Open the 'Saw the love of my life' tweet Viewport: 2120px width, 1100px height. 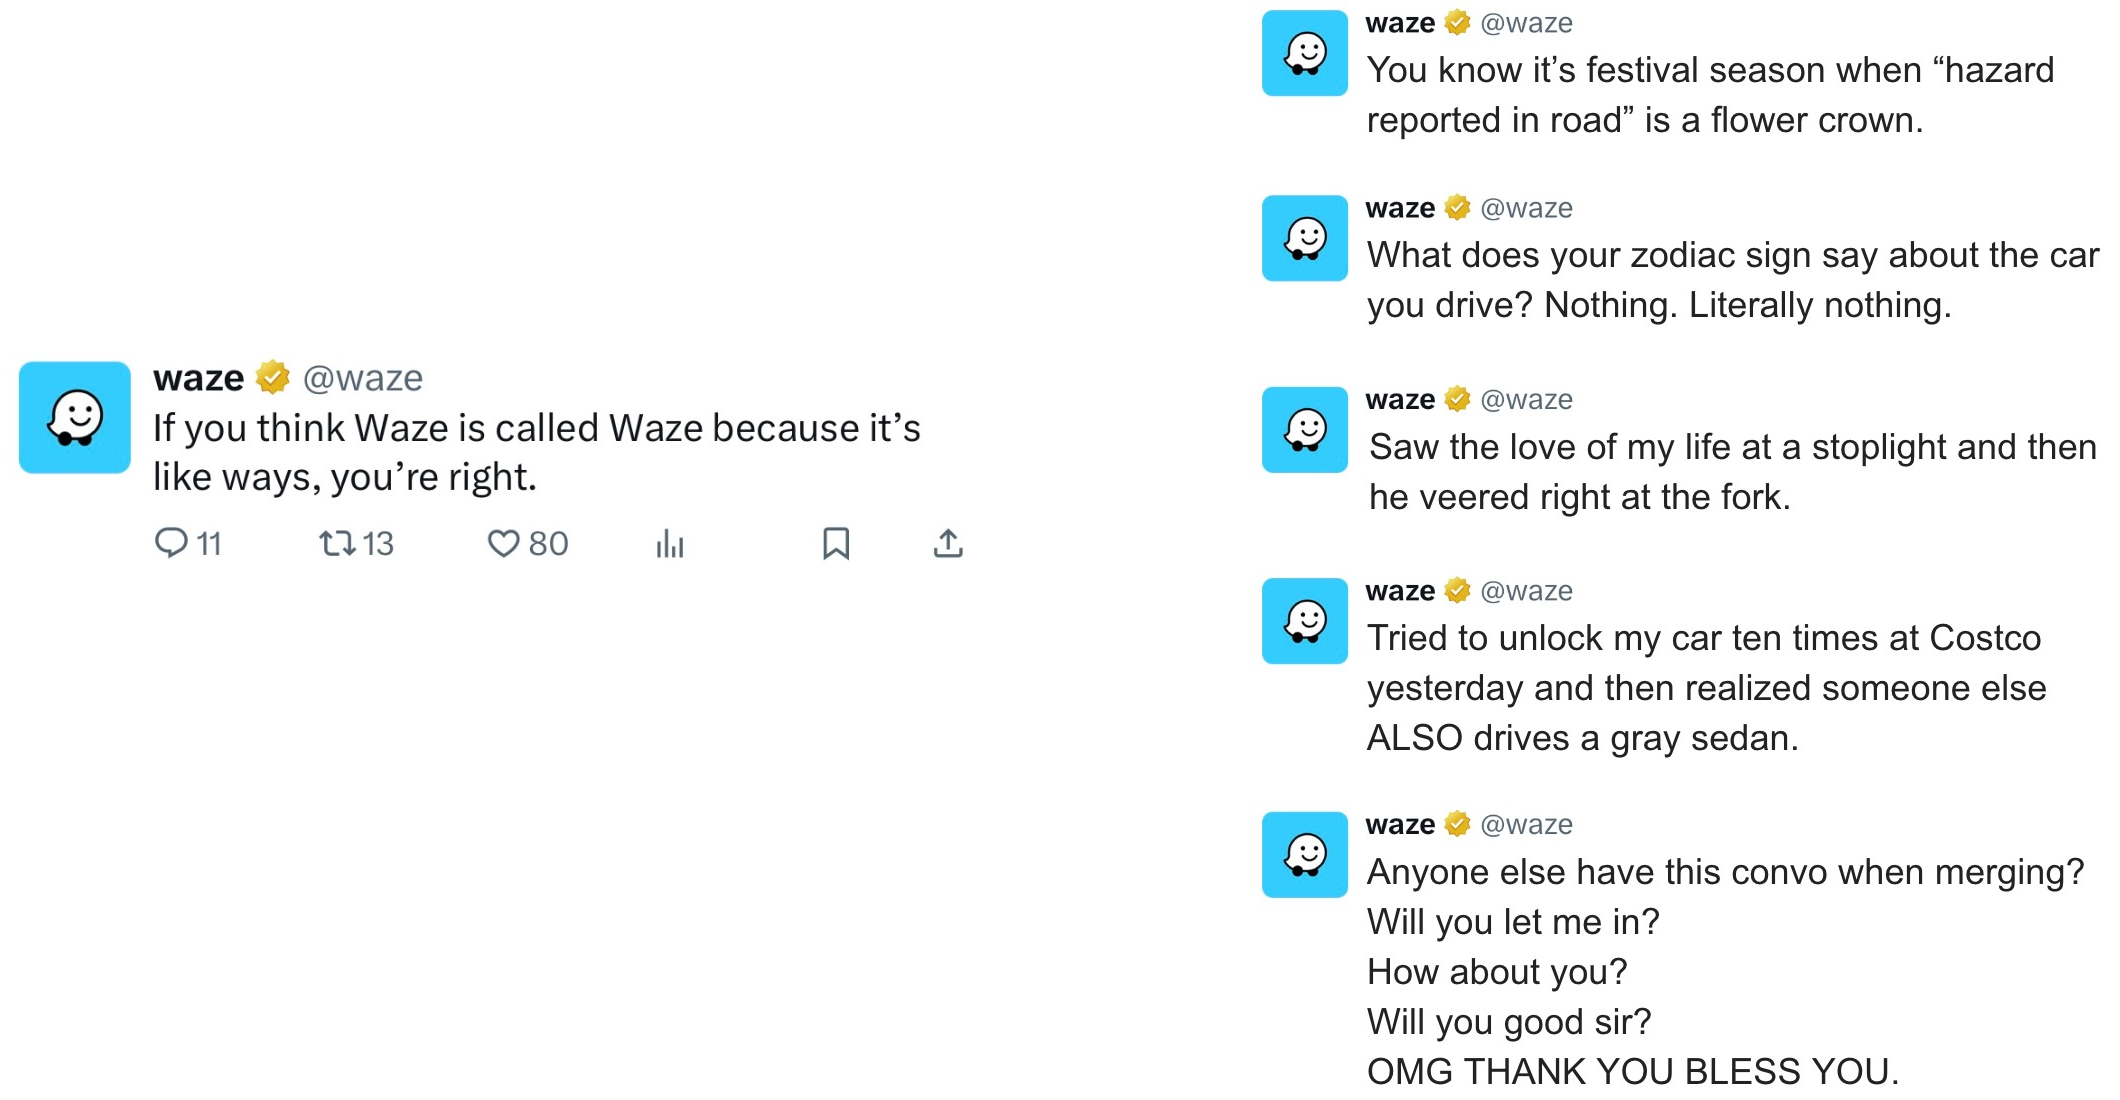1732,471
